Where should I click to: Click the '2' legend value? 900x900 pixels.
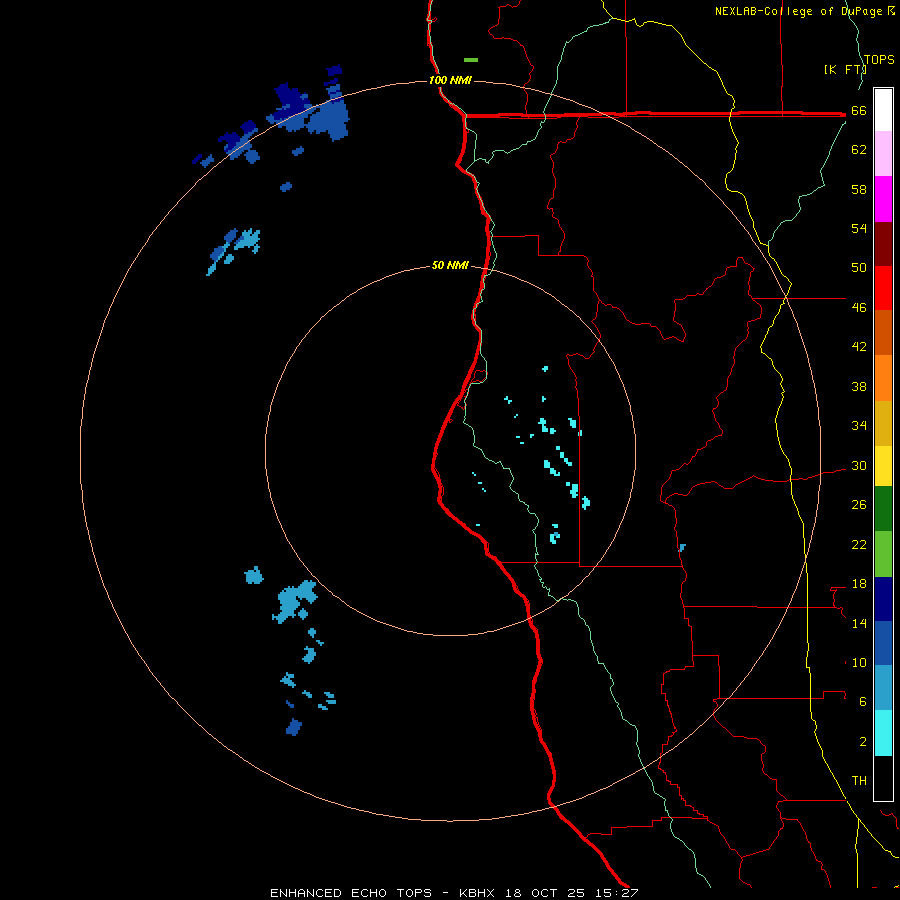coord(863,742)
